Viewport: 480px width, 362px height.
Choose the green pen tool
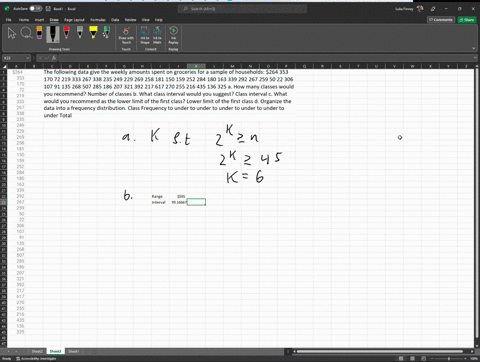(x=106, y=33)
